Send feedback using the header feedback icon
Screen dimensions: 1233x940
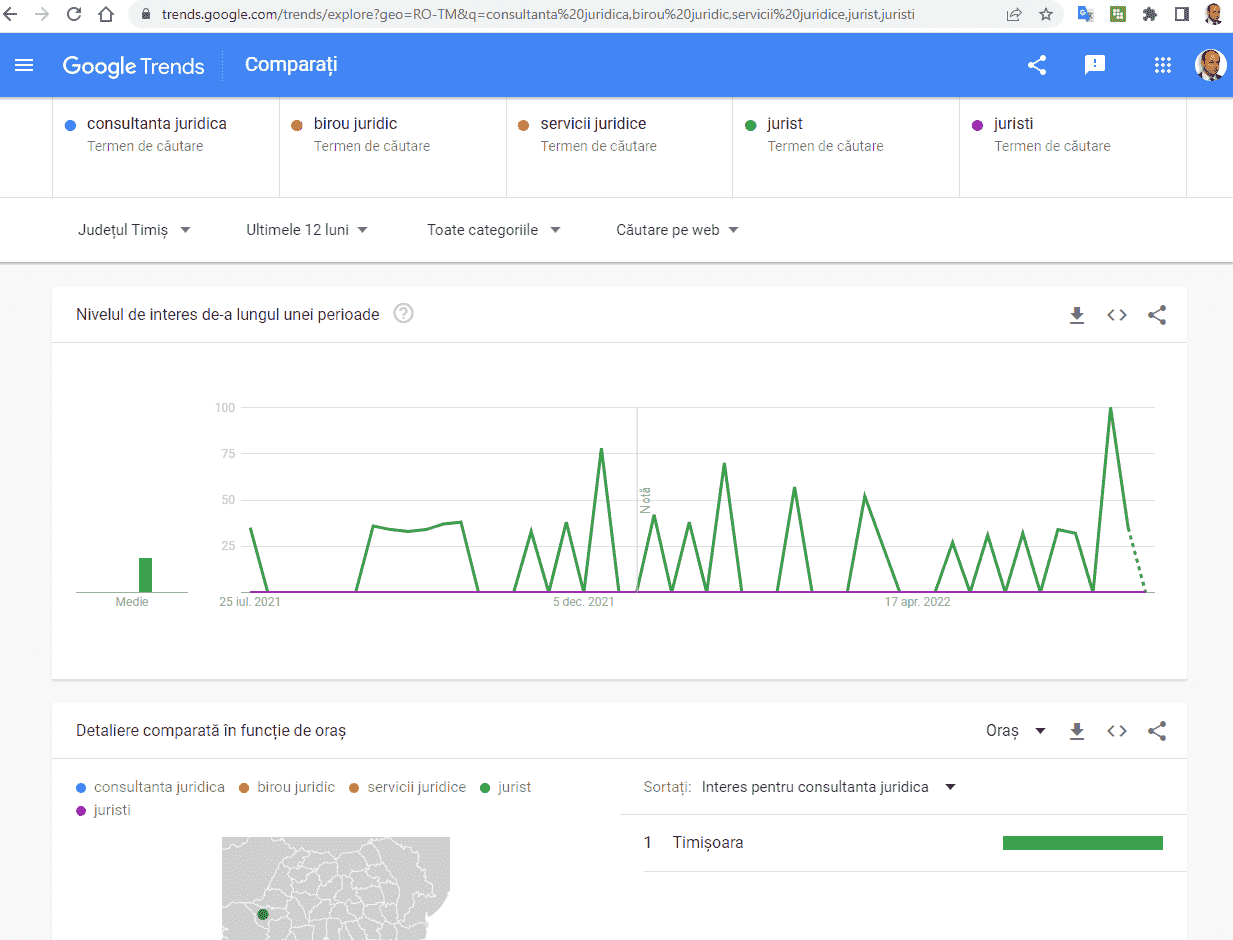1095,65
